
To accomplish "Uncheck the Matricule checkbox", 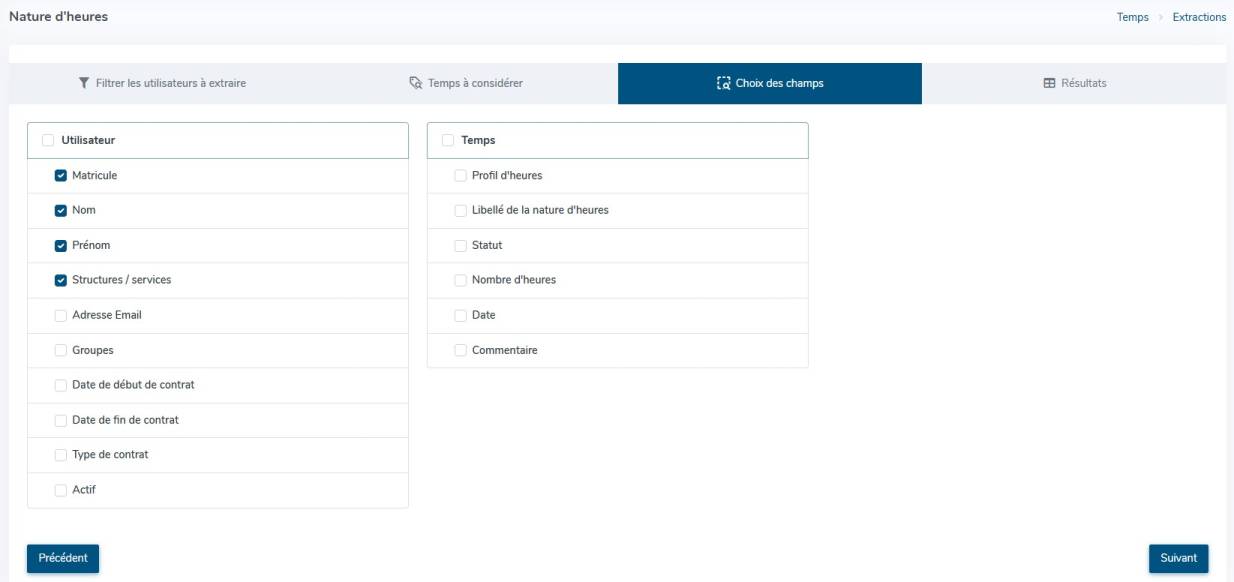I will pos(61,176).
